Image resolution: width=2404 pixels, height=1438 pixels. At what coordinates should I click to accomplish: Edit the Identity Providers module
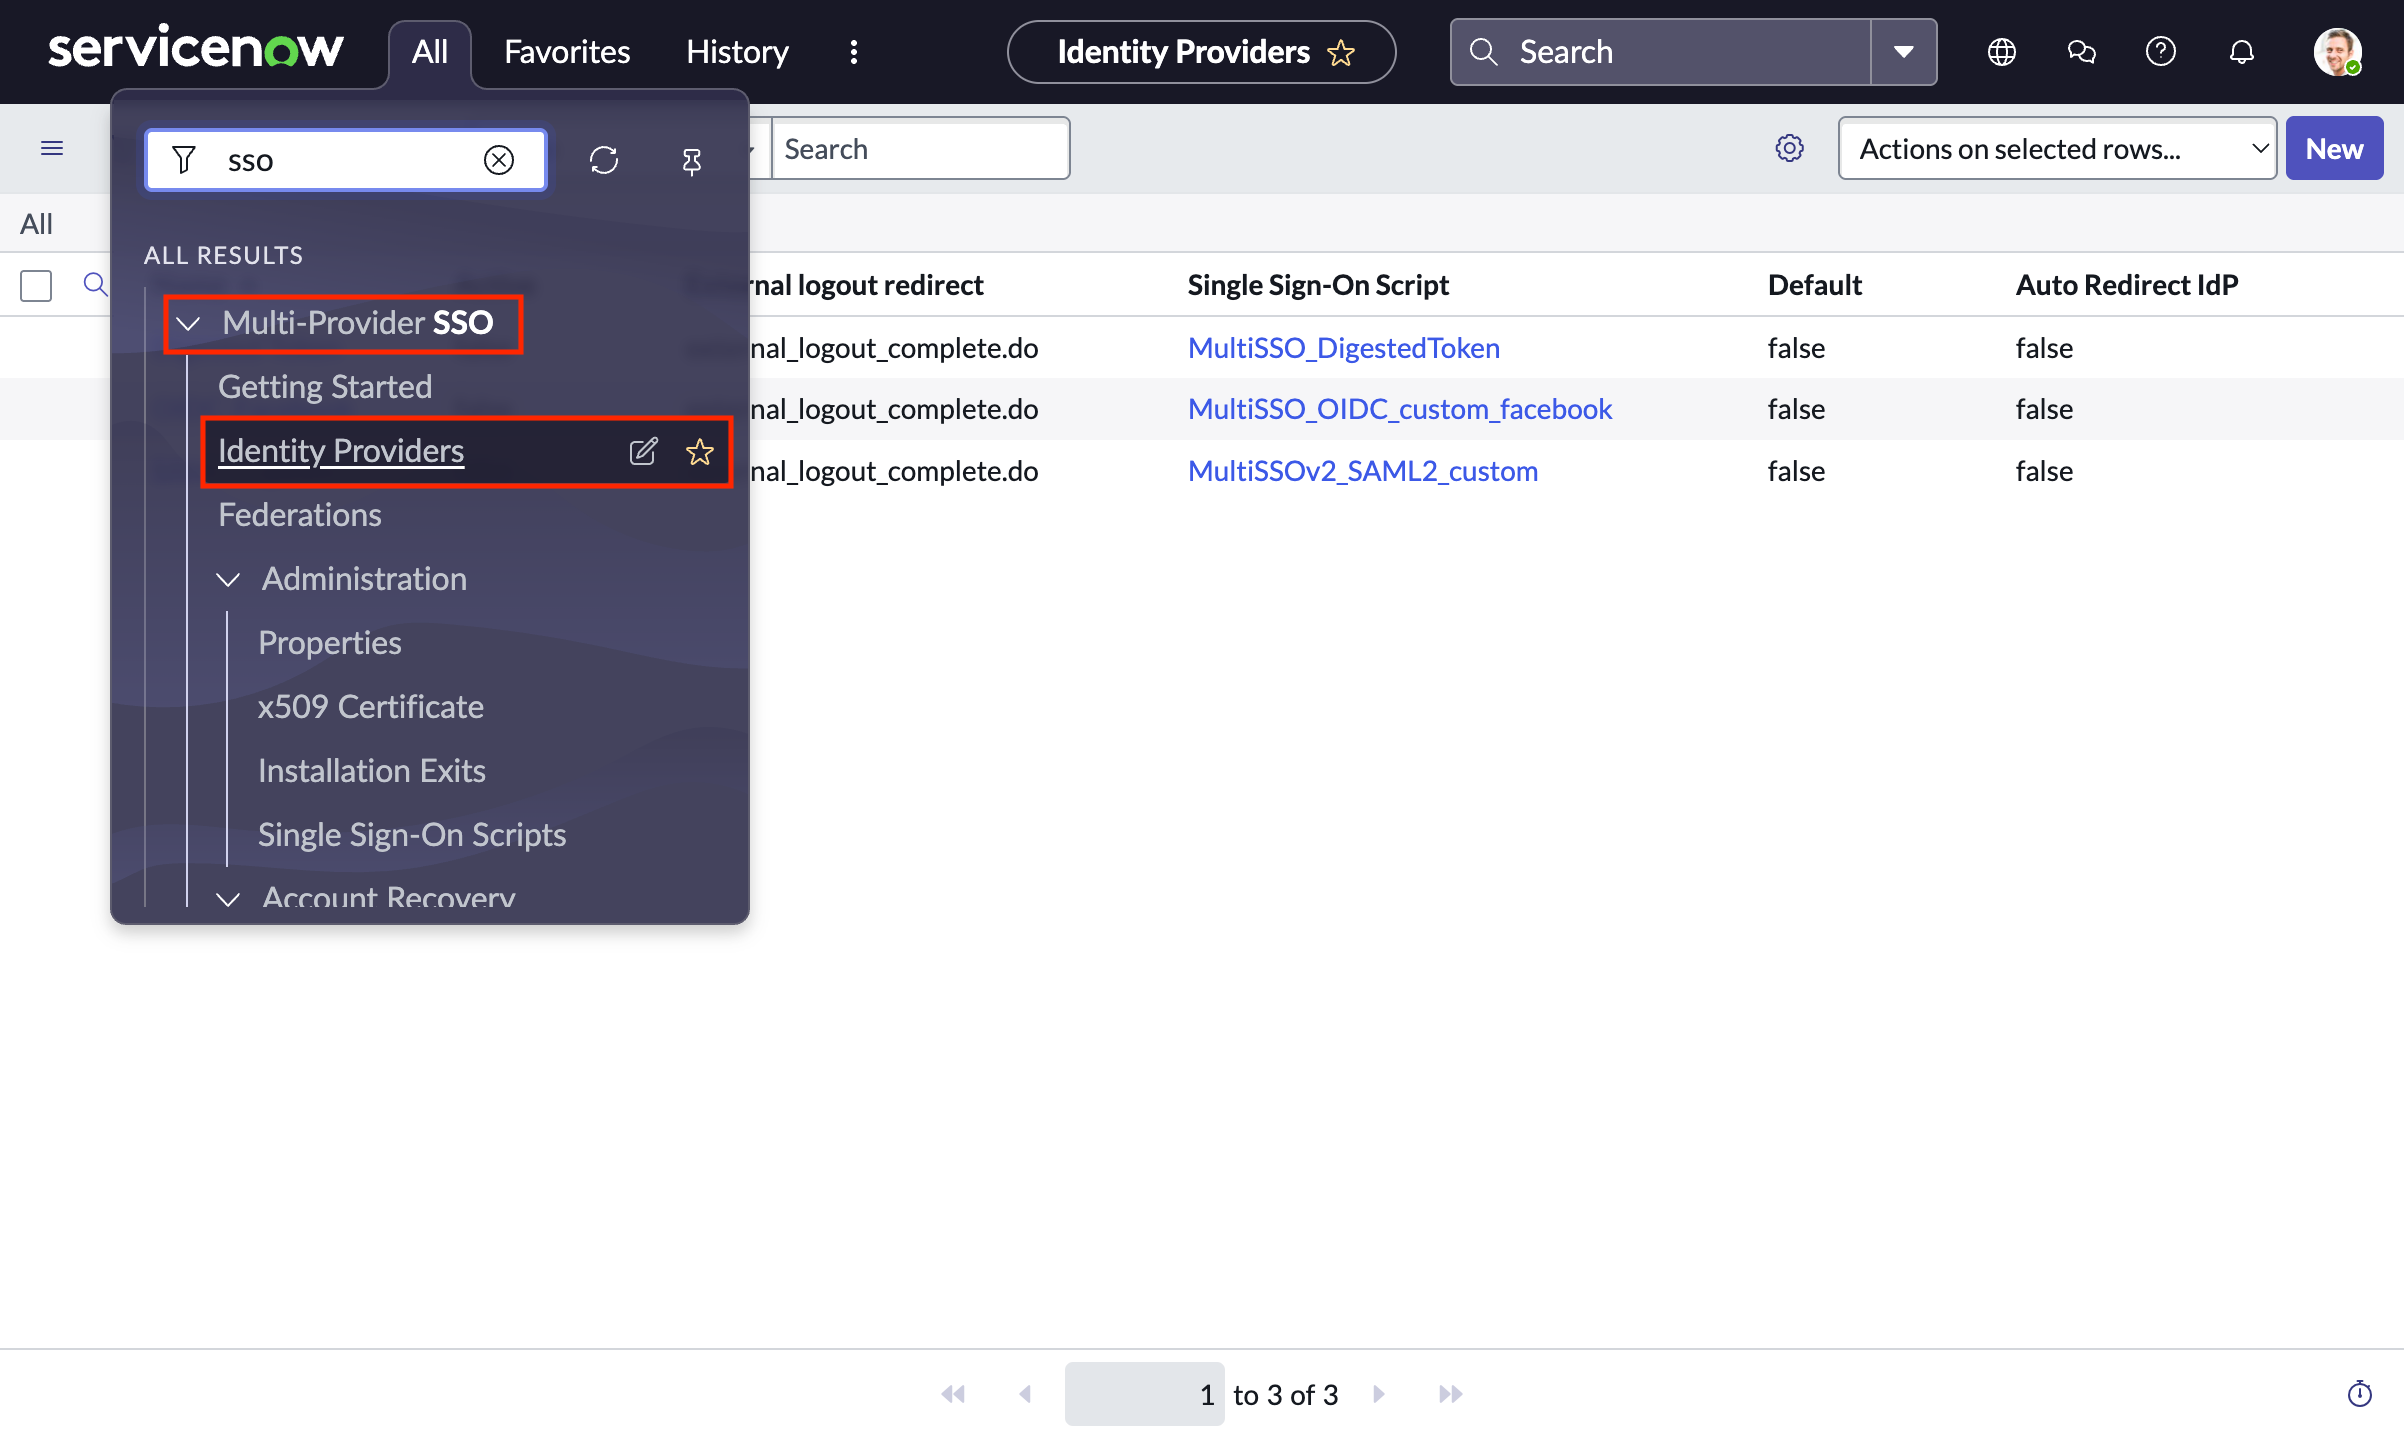(x=643, y=451)
